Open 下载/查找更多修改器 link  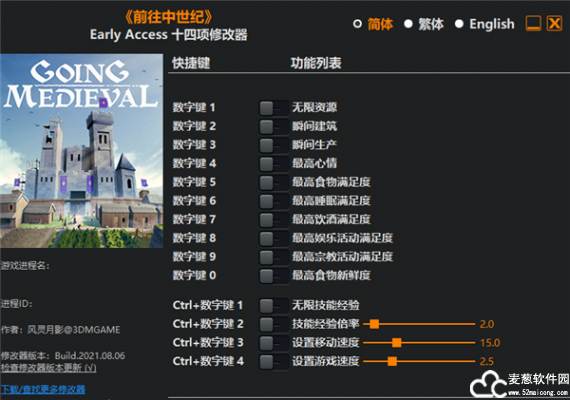(43, 389)
